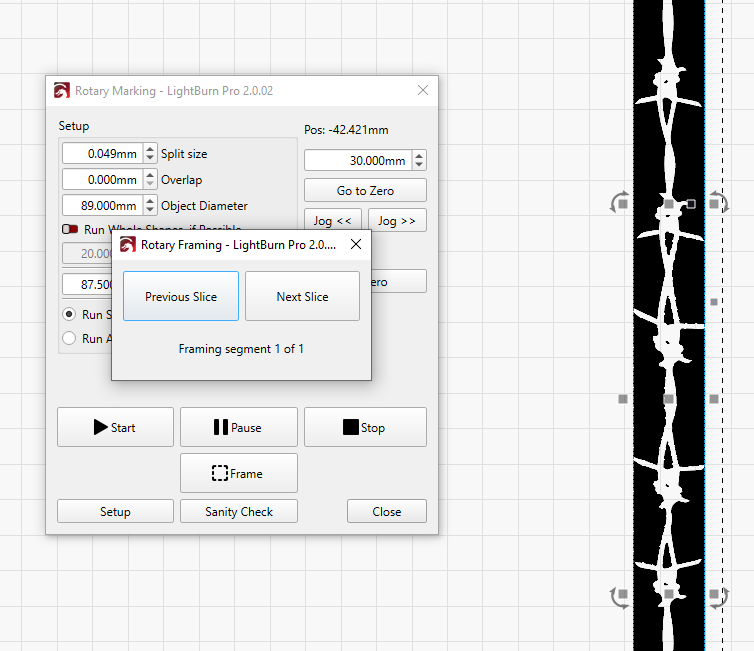Click the Stop button
This screenshot has width=754, height=651.
pyautogui.click(x=365, y=427)
